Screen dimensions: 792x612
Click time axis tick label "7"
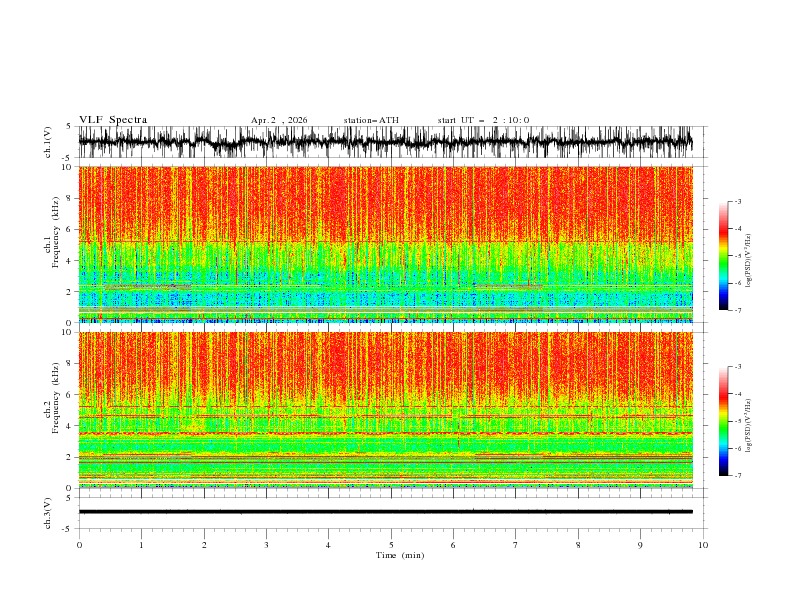[516, 545]
